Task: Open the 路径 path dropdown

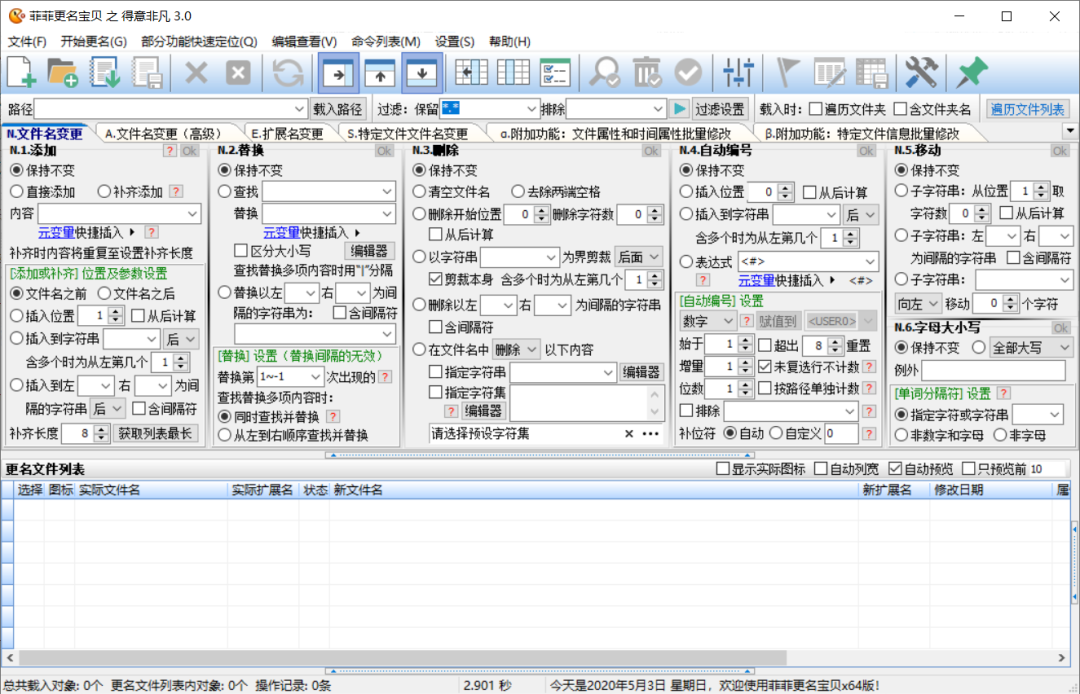Action: (299, 109)
